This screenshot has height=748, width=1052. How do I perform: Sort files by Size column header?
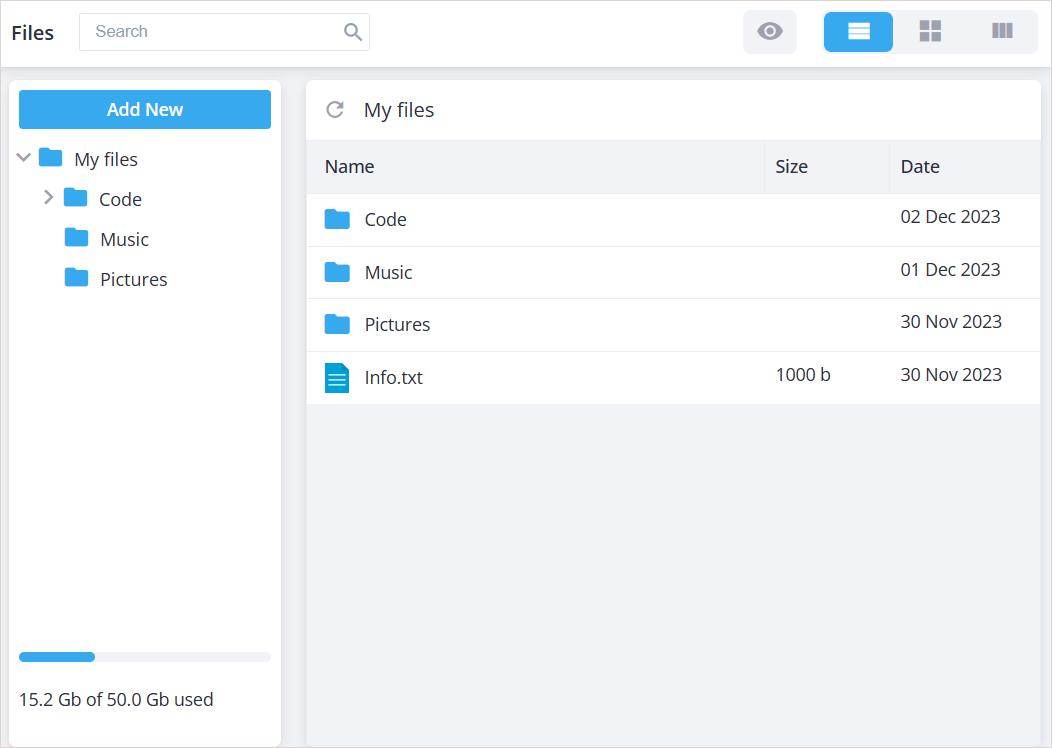click(x=791, y=167)
